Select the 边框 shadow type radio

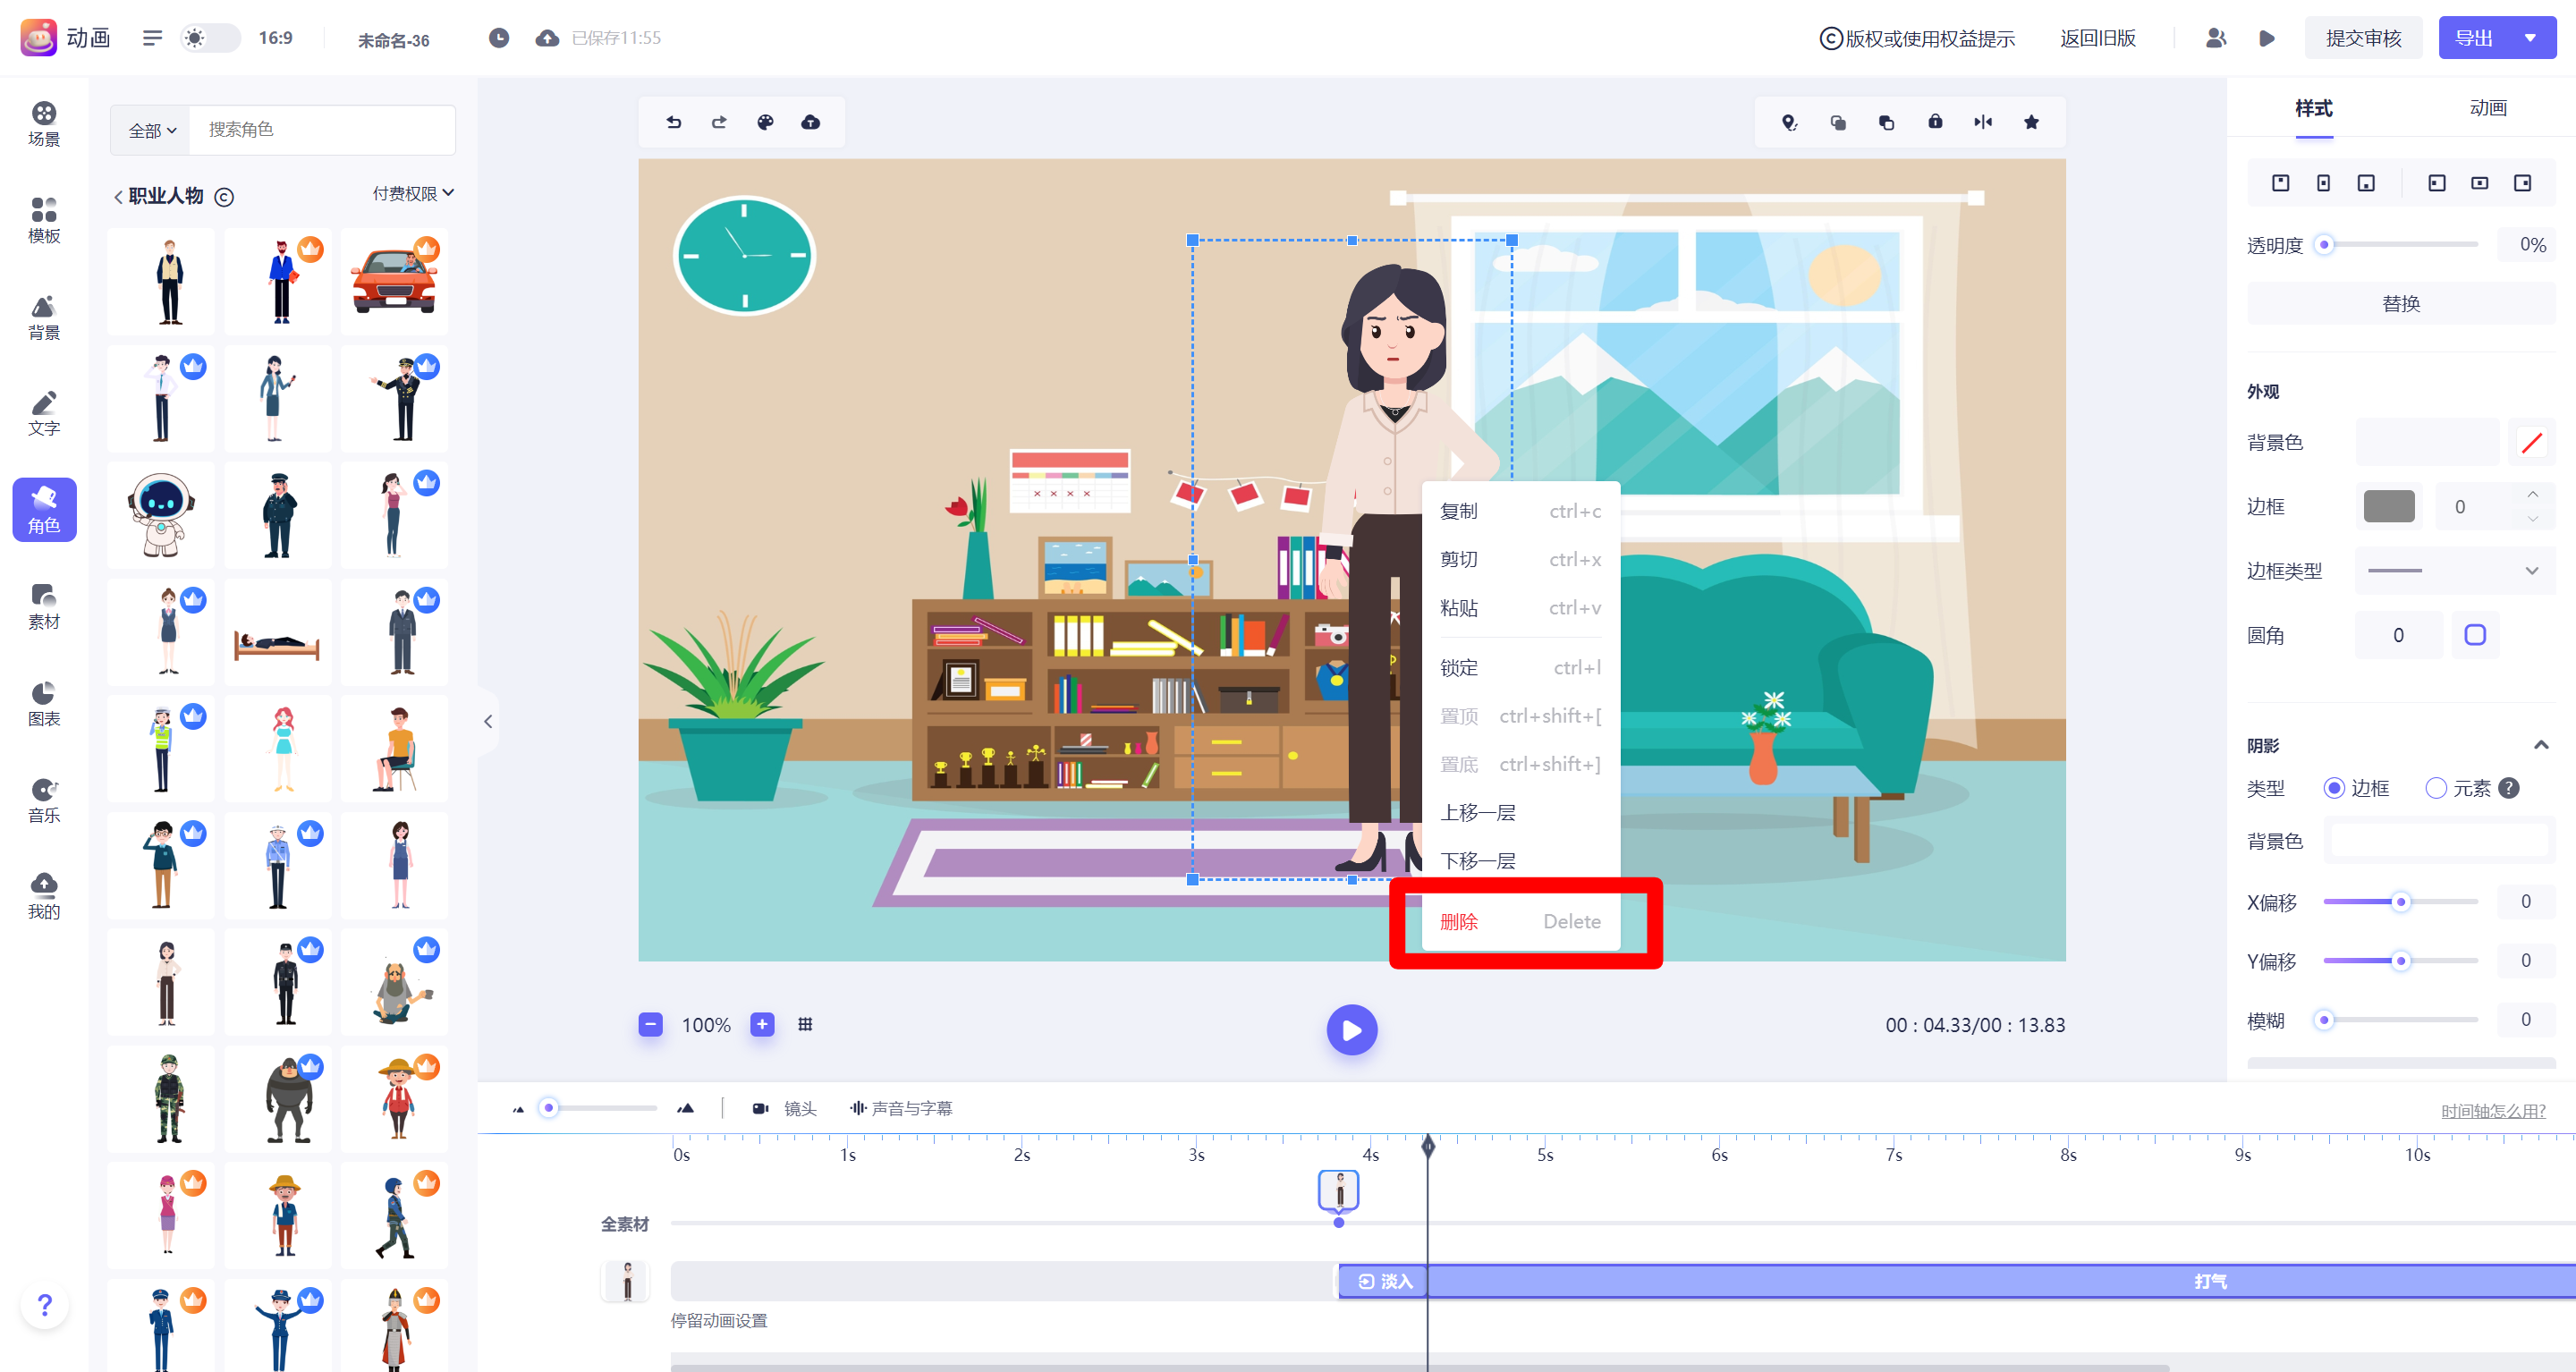coord(2334,788)
